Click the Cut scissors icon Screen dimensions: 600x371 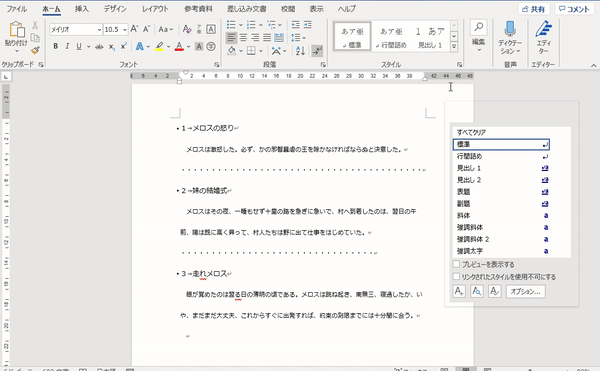click(x=35, y=26)
